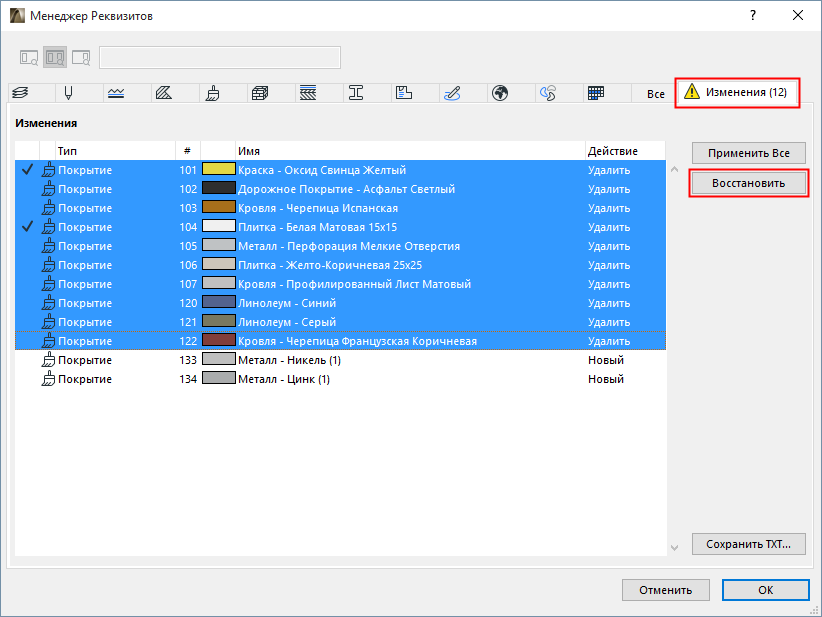Viewport: 822px width, 617px height.
Task: Select the both-panes view icon
Action: [x=55, y=57]
